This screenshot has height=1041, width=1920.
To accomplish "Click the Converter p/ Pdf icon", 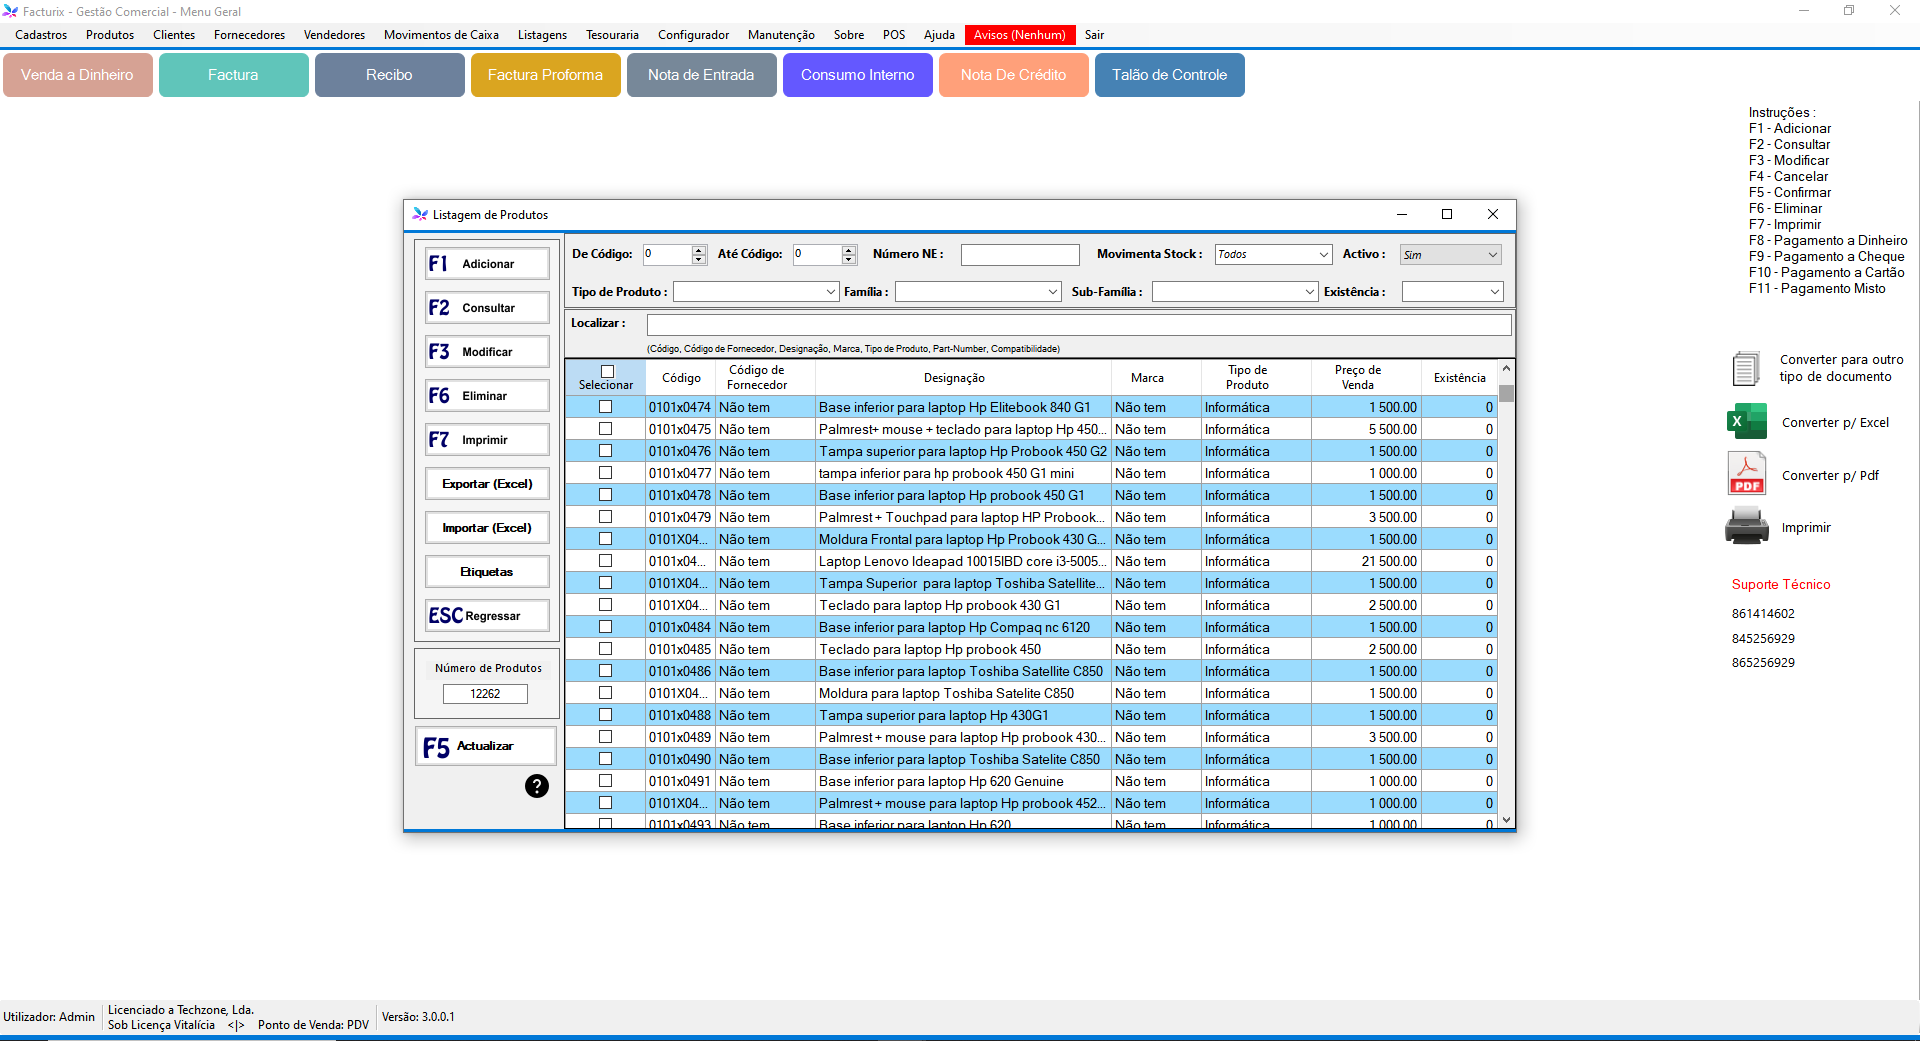I will 1747,474.
